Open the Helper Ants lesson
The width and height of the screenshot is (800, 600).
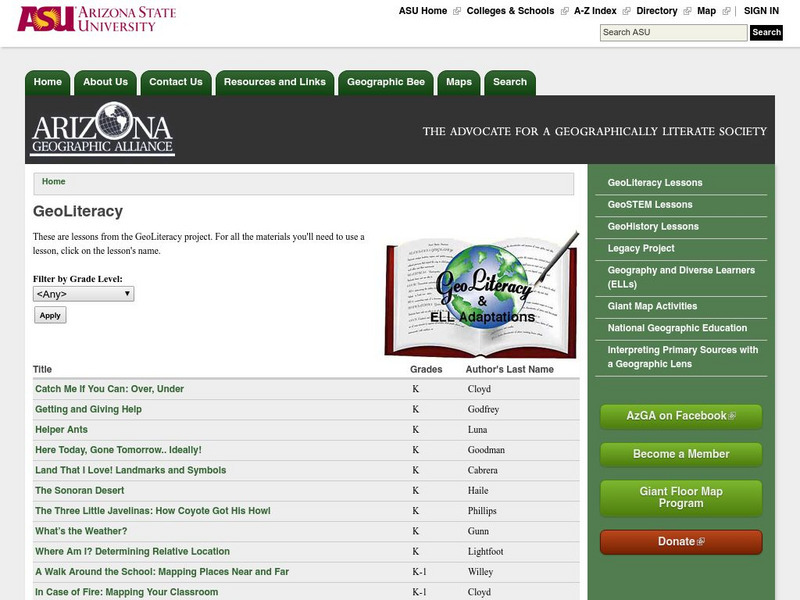coord(61,430)
